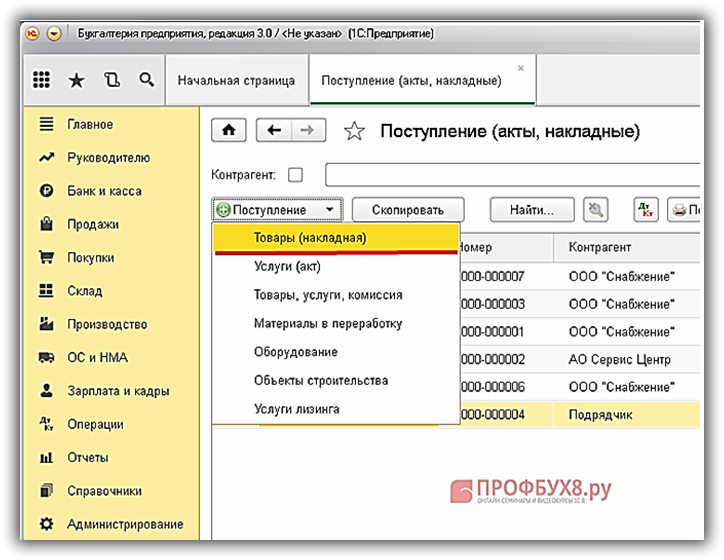
Task: Select Материалы в переработку entry
Action: [336, 323]
